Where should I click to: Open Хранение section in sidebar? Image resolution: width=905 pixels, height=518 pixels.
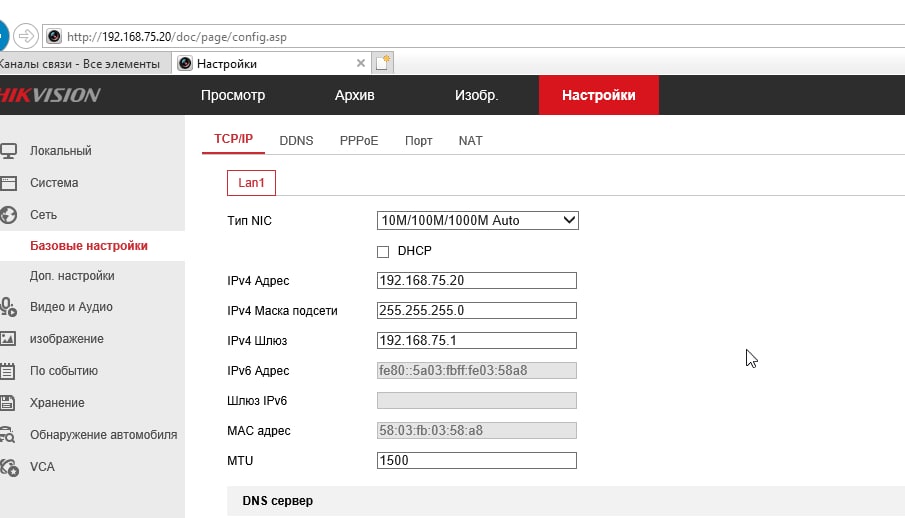click(x=57, y=403)
